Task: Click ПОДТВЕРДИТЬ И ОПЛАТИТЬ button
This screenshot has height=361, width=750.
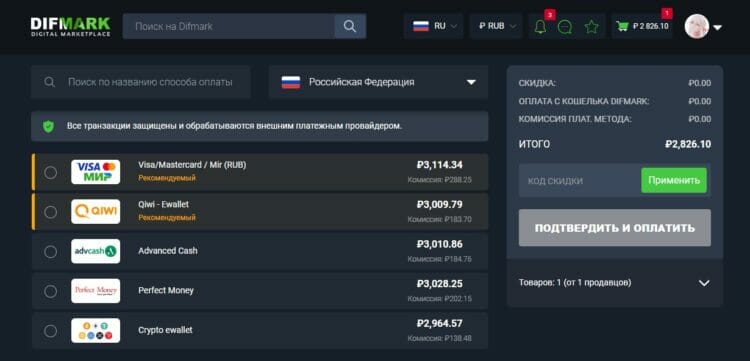Action: (x=615, y=228)
